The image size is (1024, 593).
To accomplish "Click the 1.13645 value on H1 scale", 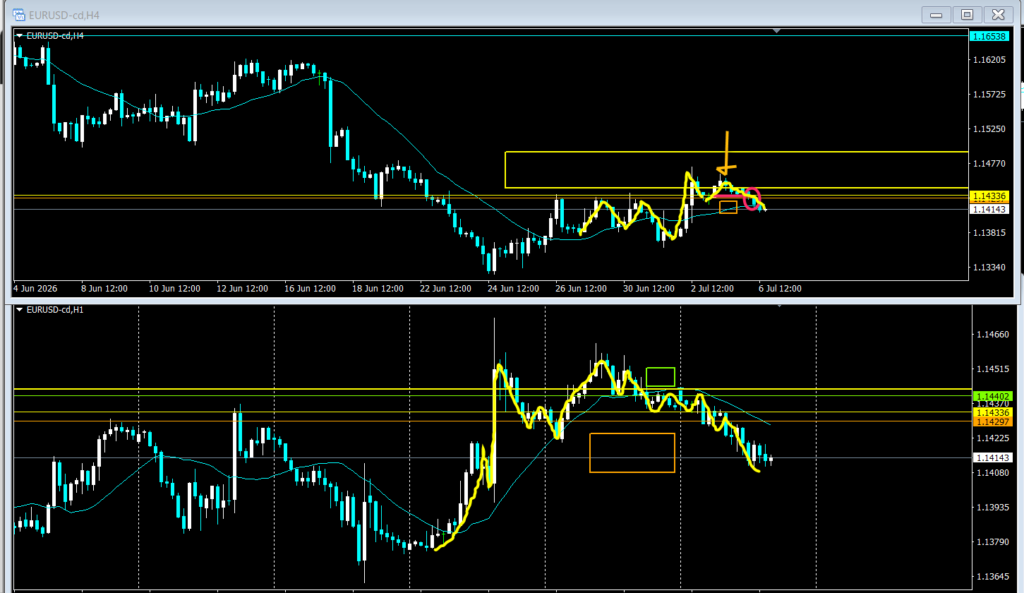I will tap(993, 577).
